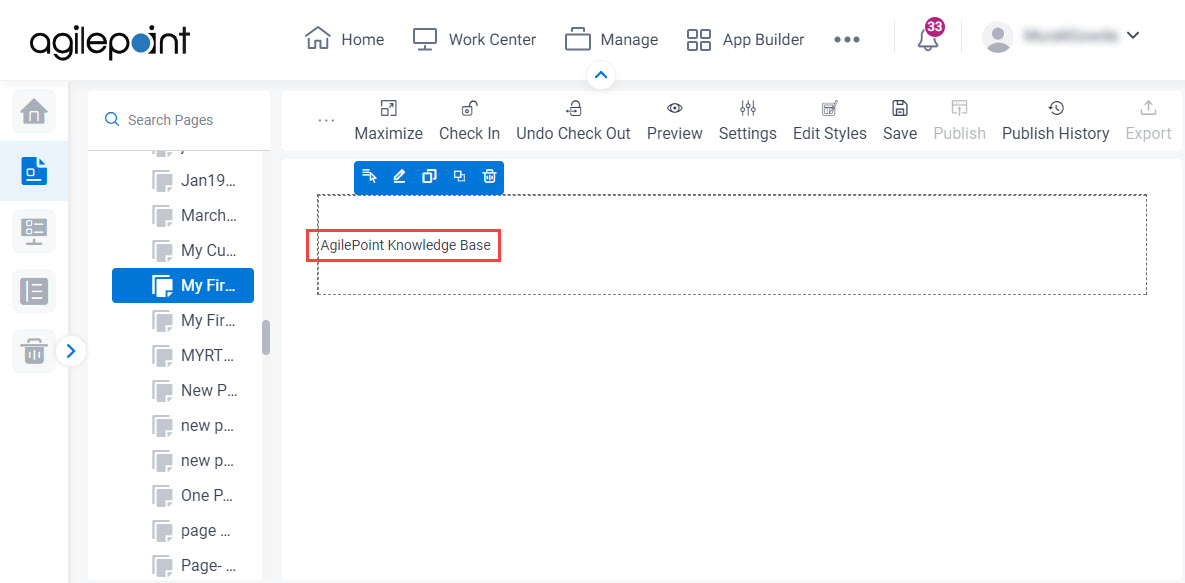Viewport: 1185px width, 583px height.
Task: Go to Work Center
Action: pyautogui.click(x=474, y=39)
